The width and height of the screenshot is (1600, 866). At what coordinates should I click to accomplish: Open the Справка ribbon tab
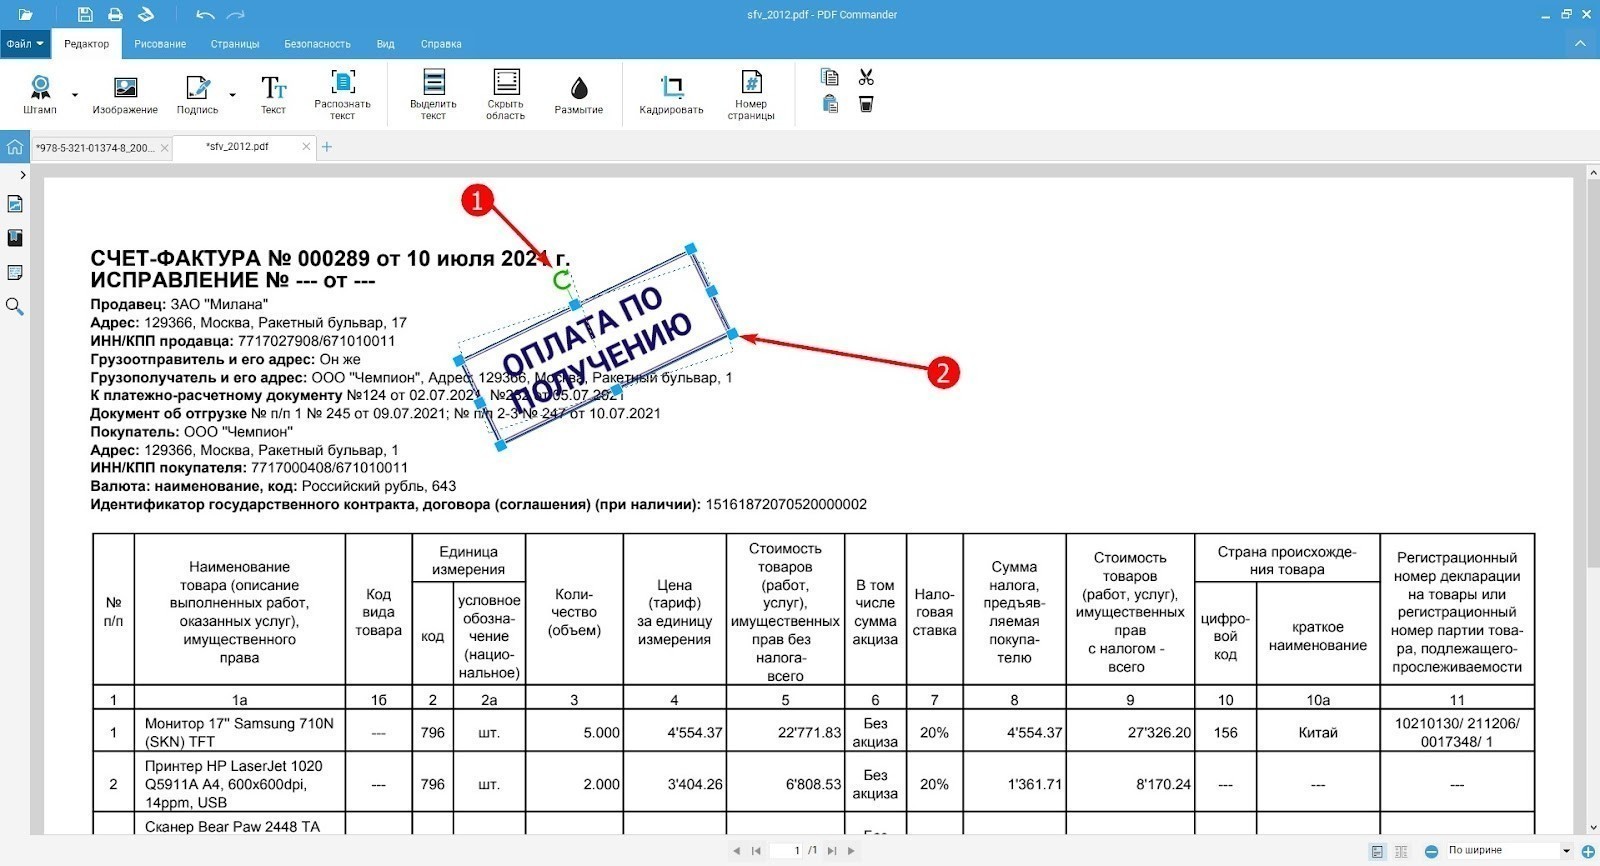(x=441, y=44)
